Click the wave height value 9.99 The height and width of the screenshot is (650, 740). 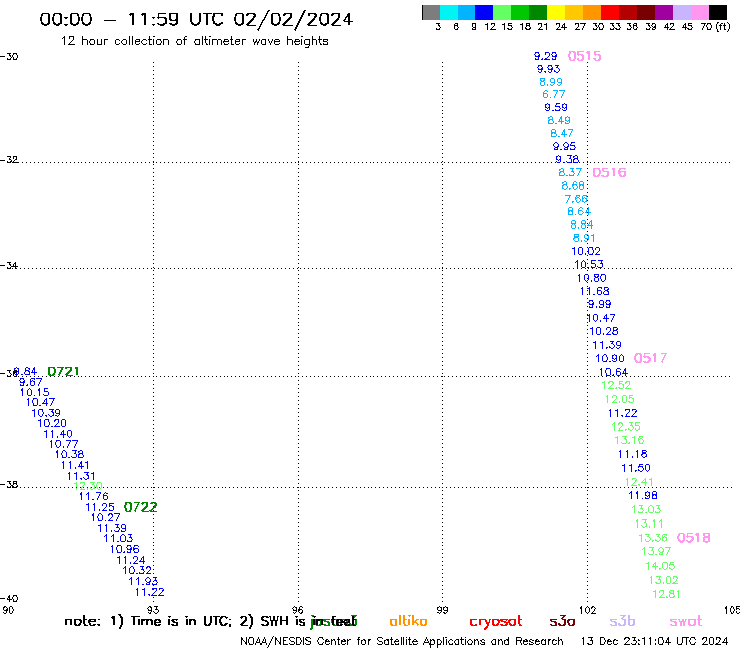tap(599, 304)
